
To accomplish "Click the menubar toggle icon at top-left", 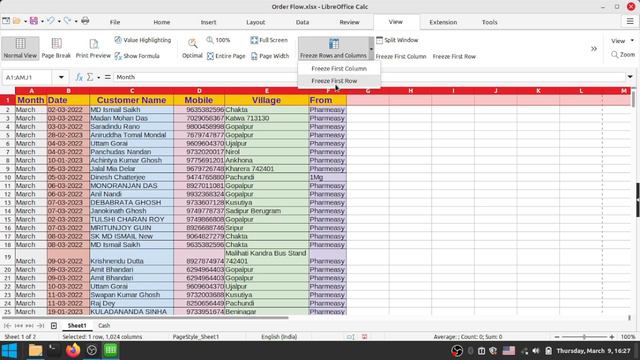I will 6,20.
